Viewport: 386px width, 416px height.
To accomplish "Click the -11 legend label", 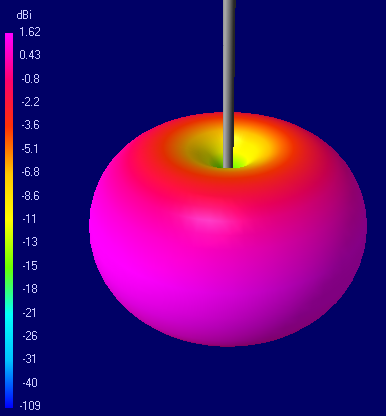I will [x=29, y=219].
